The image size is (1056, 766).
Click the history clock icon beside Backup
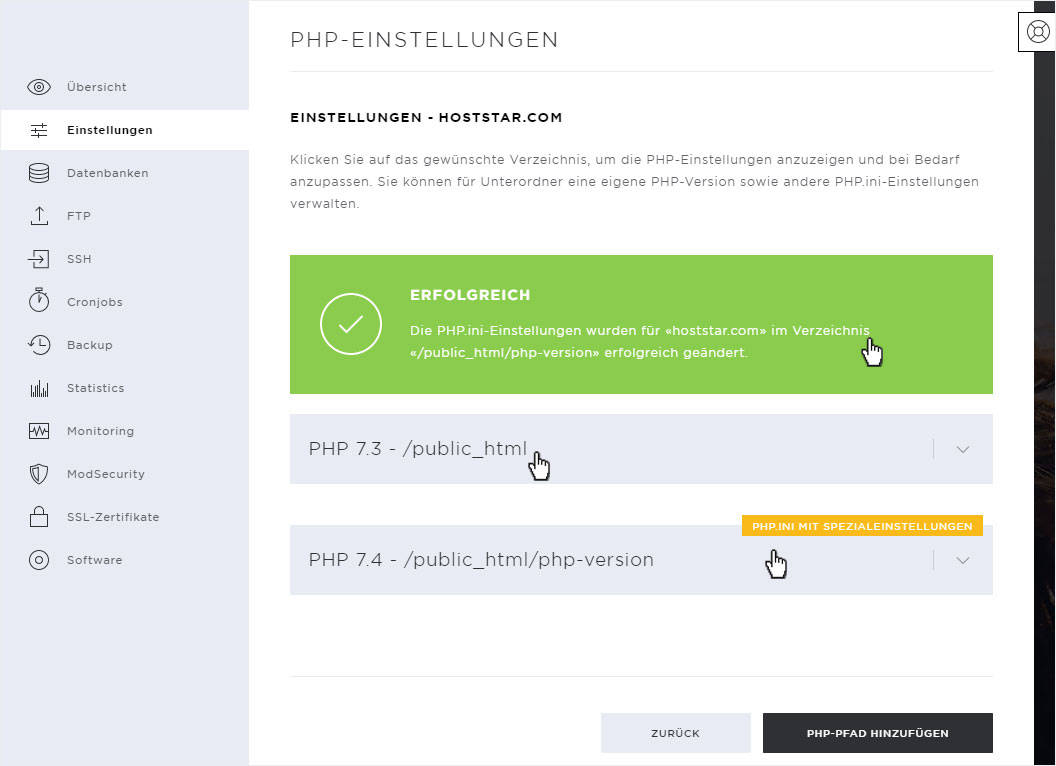point(39,344)
